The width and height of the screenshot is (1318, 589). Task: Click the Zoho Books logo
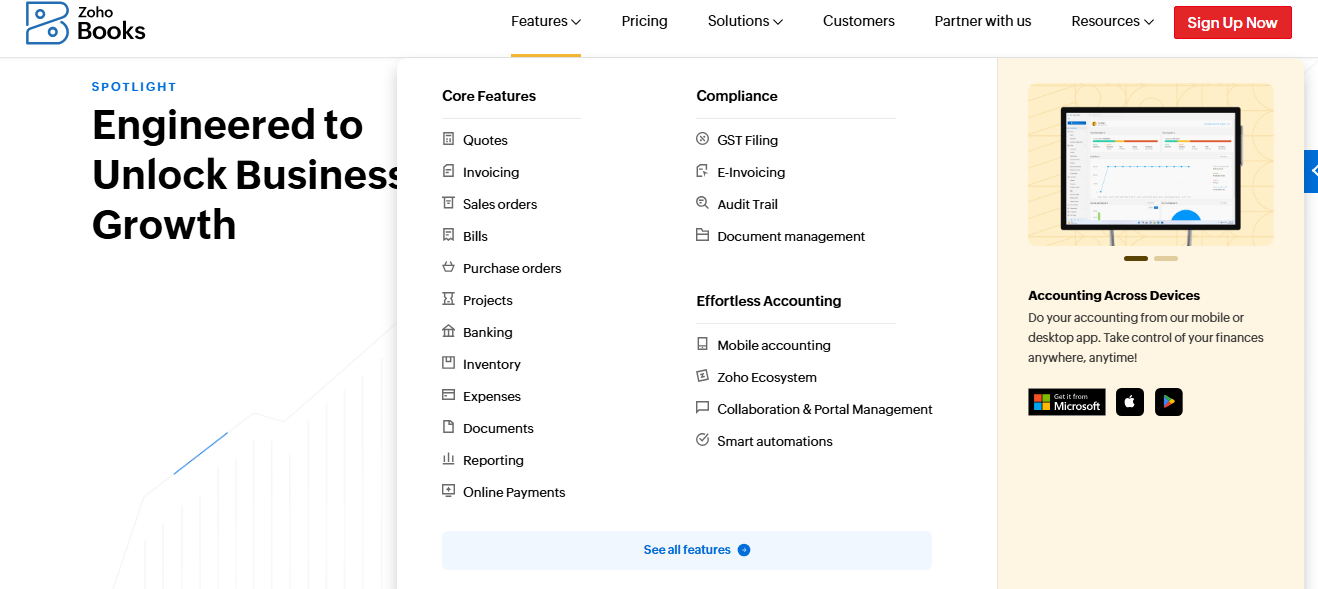(85, 22)
